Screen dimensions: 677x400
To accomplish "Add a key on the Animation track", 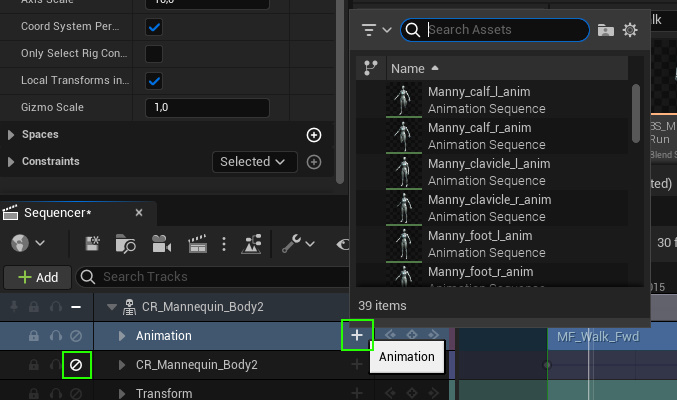I will click(x=412, y=335).
